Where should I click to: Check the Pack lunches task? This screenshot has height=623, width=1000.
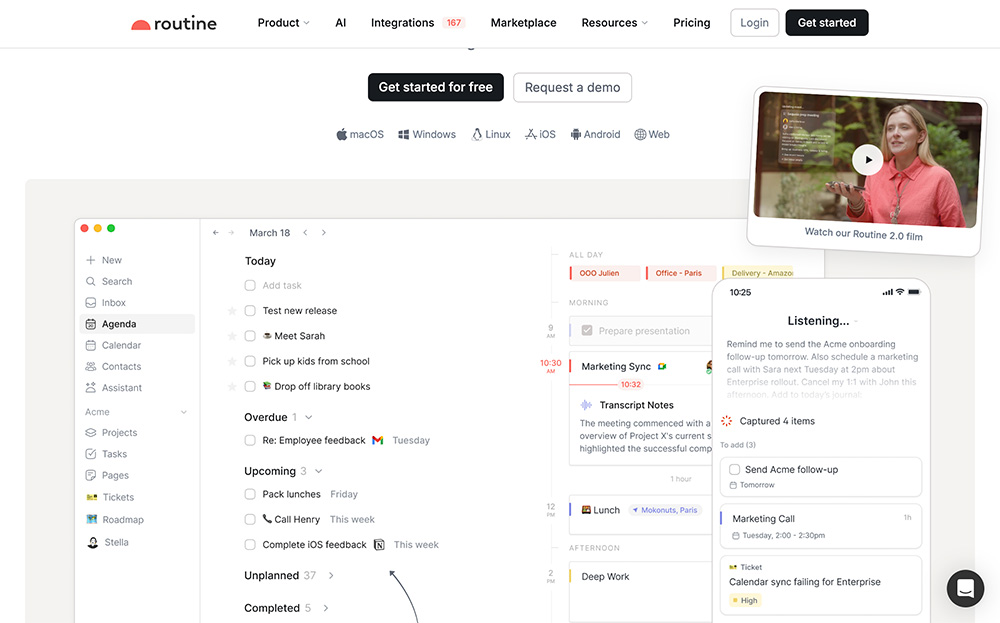pyautogui.click(x=250, y=494)
